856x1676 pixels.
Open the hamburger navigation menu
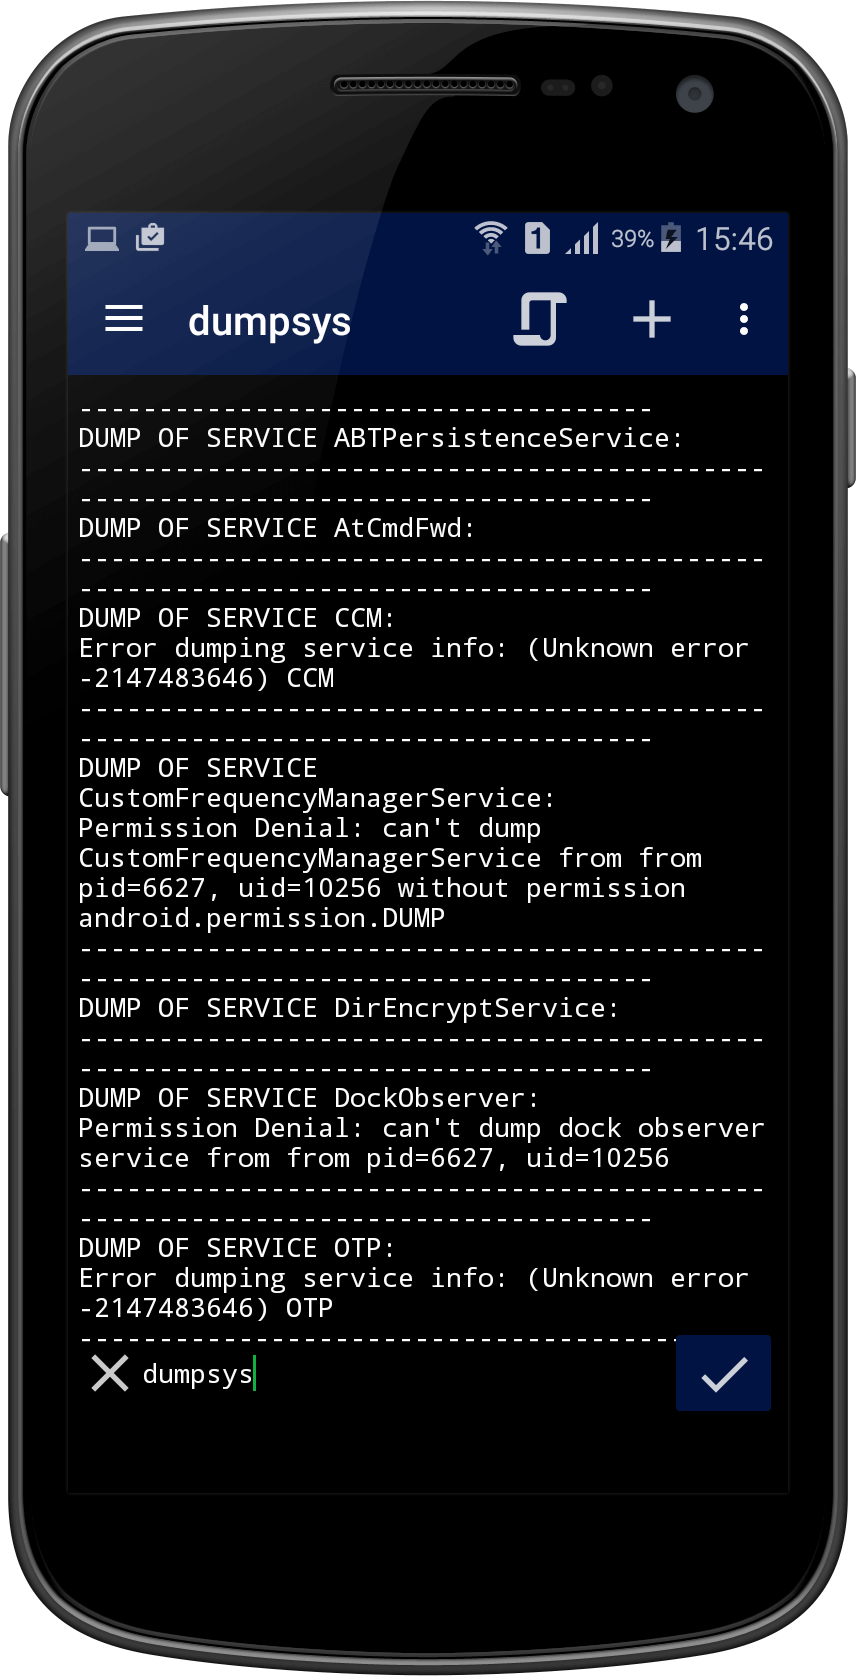click(x=124, y=320)
